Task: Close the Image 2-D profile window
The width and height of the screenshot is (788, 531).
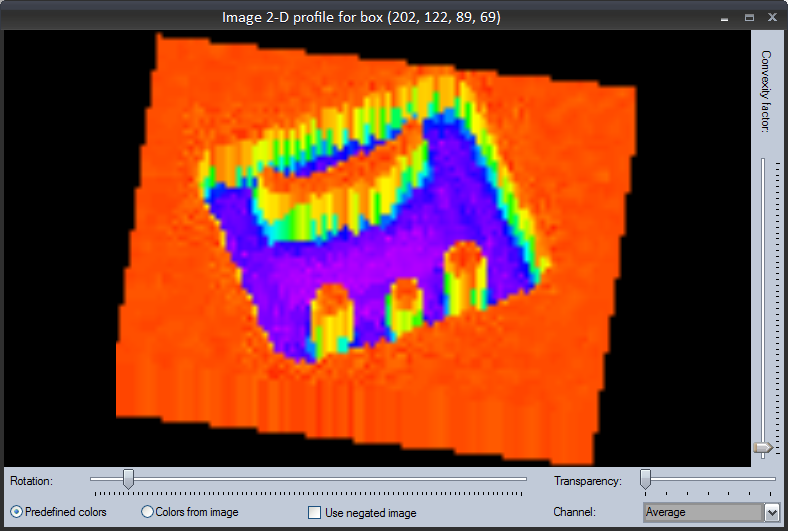Action: click(772, 18)
